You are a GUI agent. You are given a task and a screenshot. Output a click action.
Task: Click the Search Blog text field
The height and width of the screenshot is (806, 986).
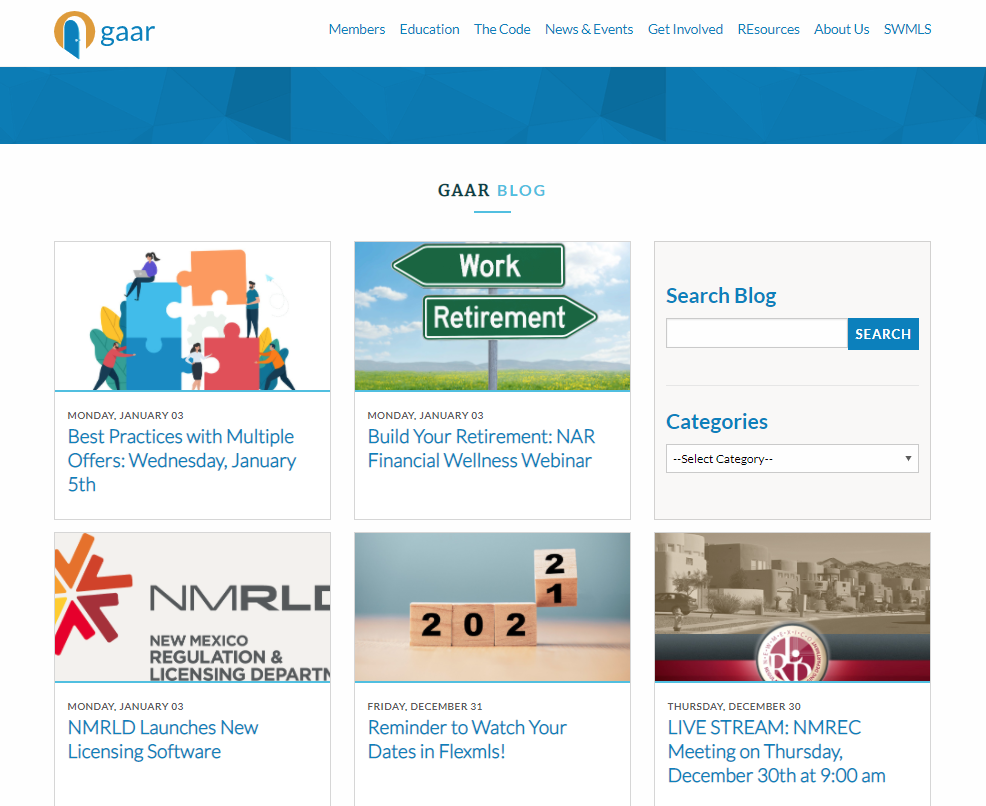(x=756, y=333)
